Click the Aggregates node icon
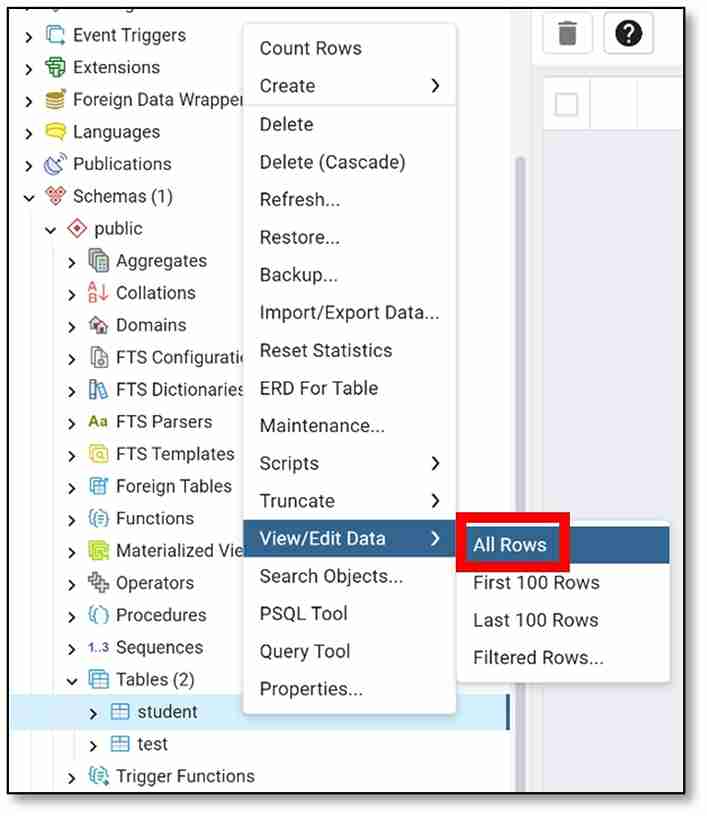The image size is (707, 816). [98, 261]
